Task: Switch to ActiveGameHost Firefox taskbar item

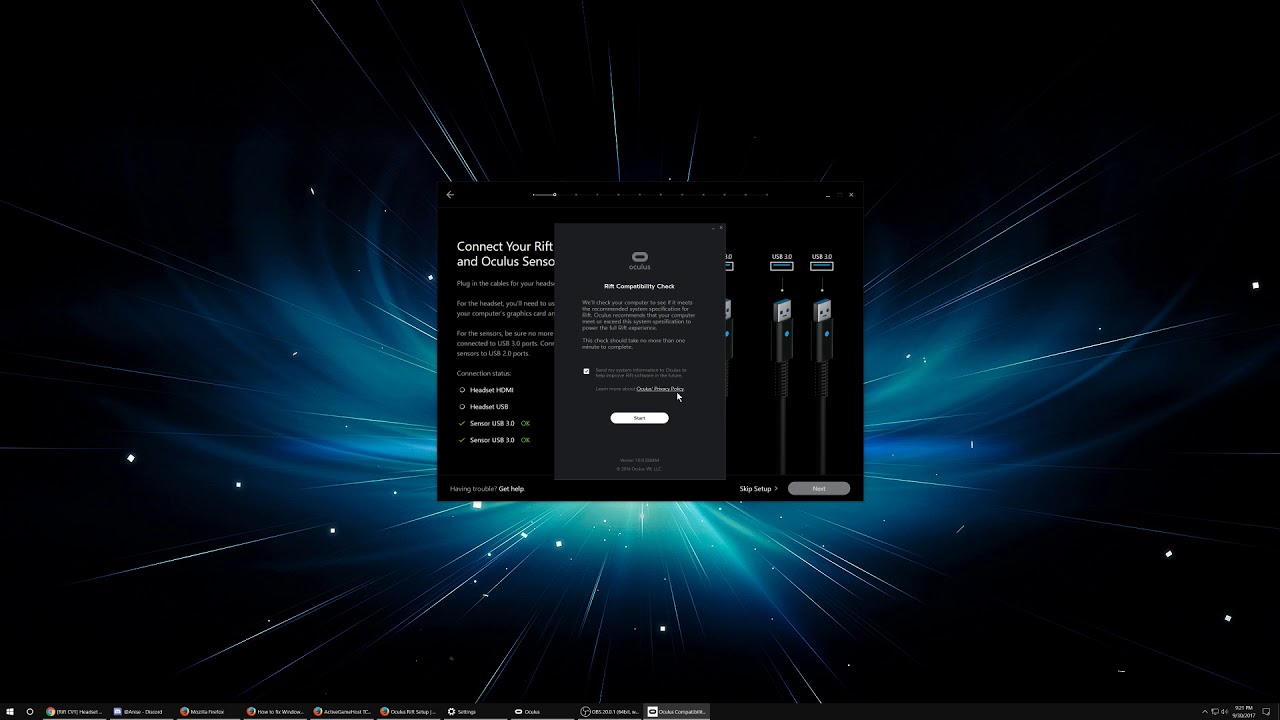Action: 342,712
